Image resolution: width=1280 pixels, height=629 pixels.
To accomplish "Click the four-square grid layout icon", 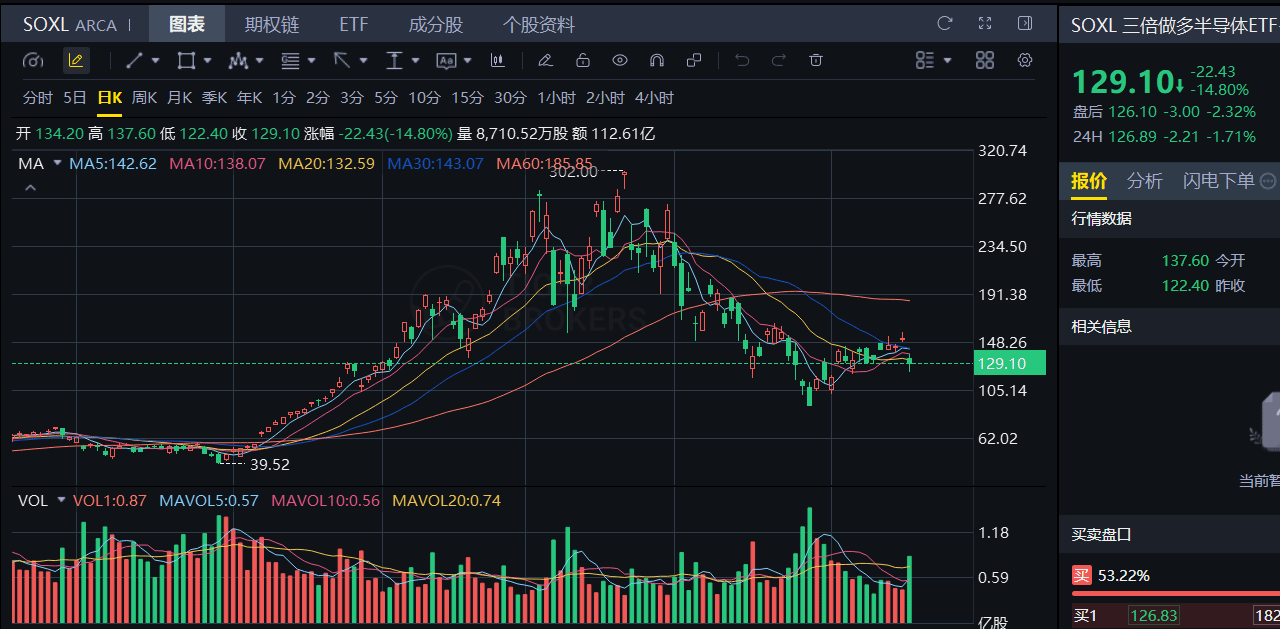I will click(984, 61).
